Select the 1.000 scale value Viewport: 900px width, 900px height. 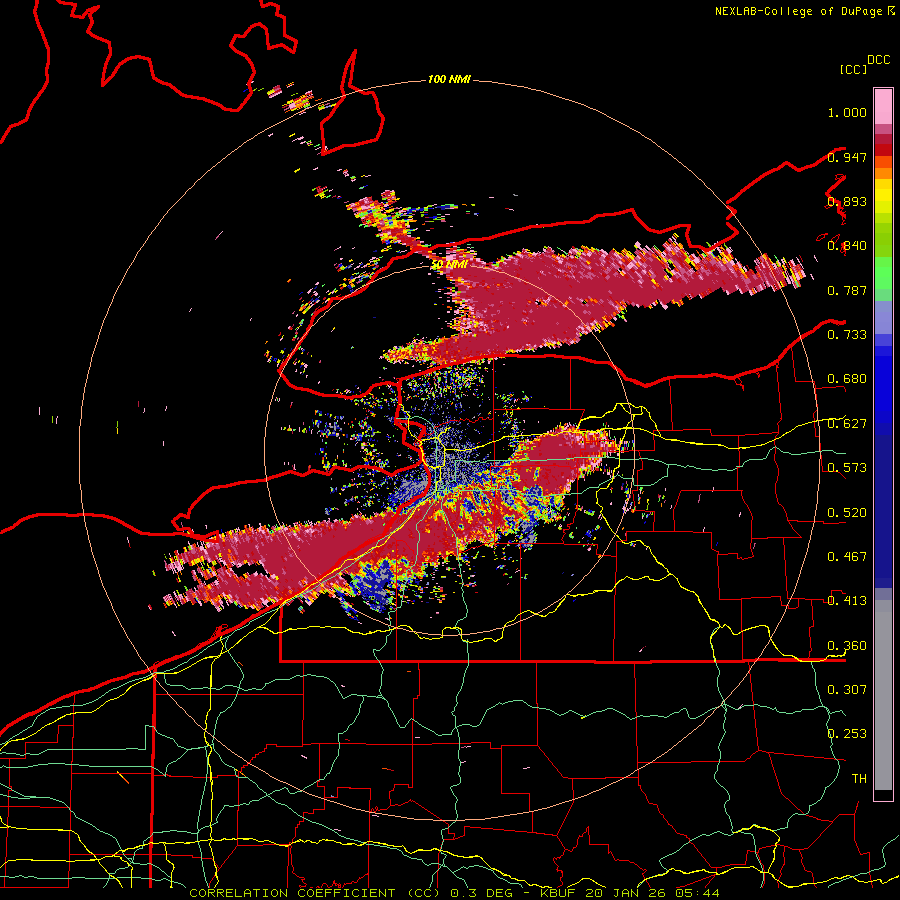pos(847,112)
